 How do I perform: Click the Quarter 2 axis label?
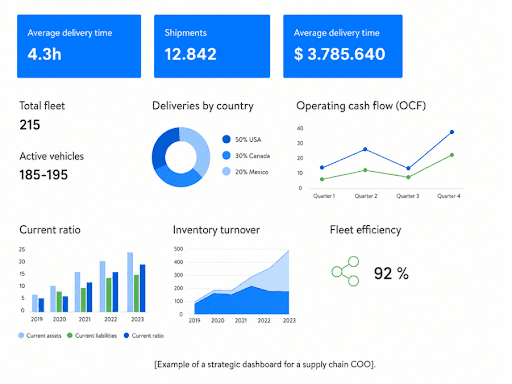click(366, 196)
